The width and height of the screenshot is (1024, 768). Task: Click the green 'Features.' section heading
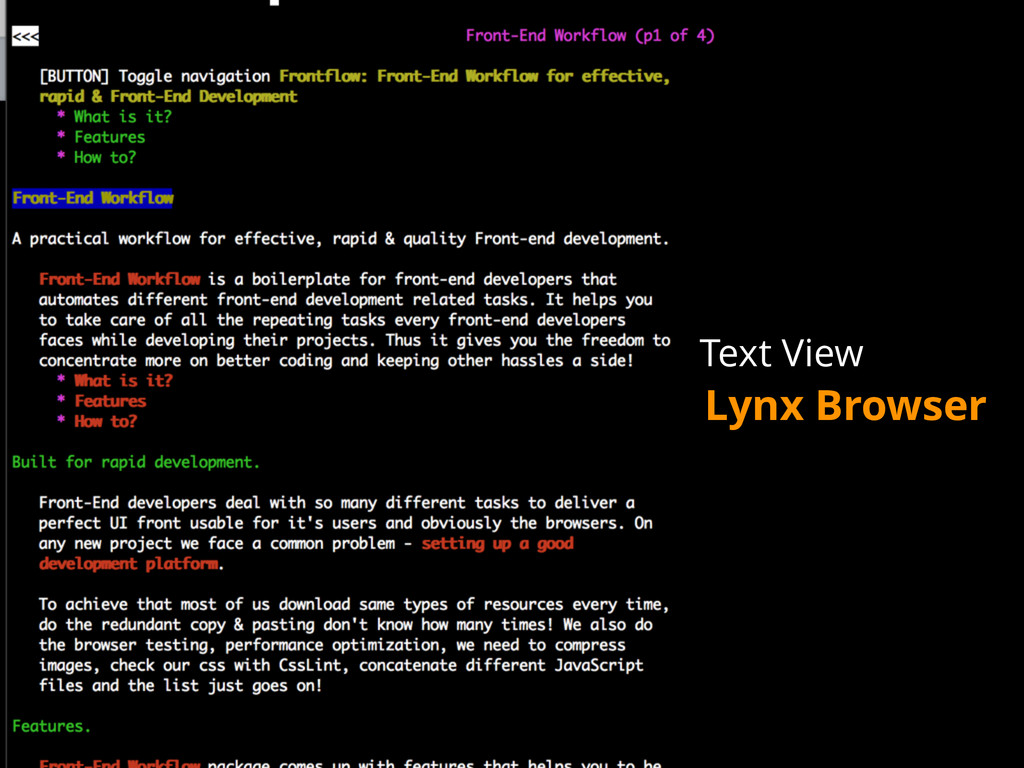click(x=52, y=726)
